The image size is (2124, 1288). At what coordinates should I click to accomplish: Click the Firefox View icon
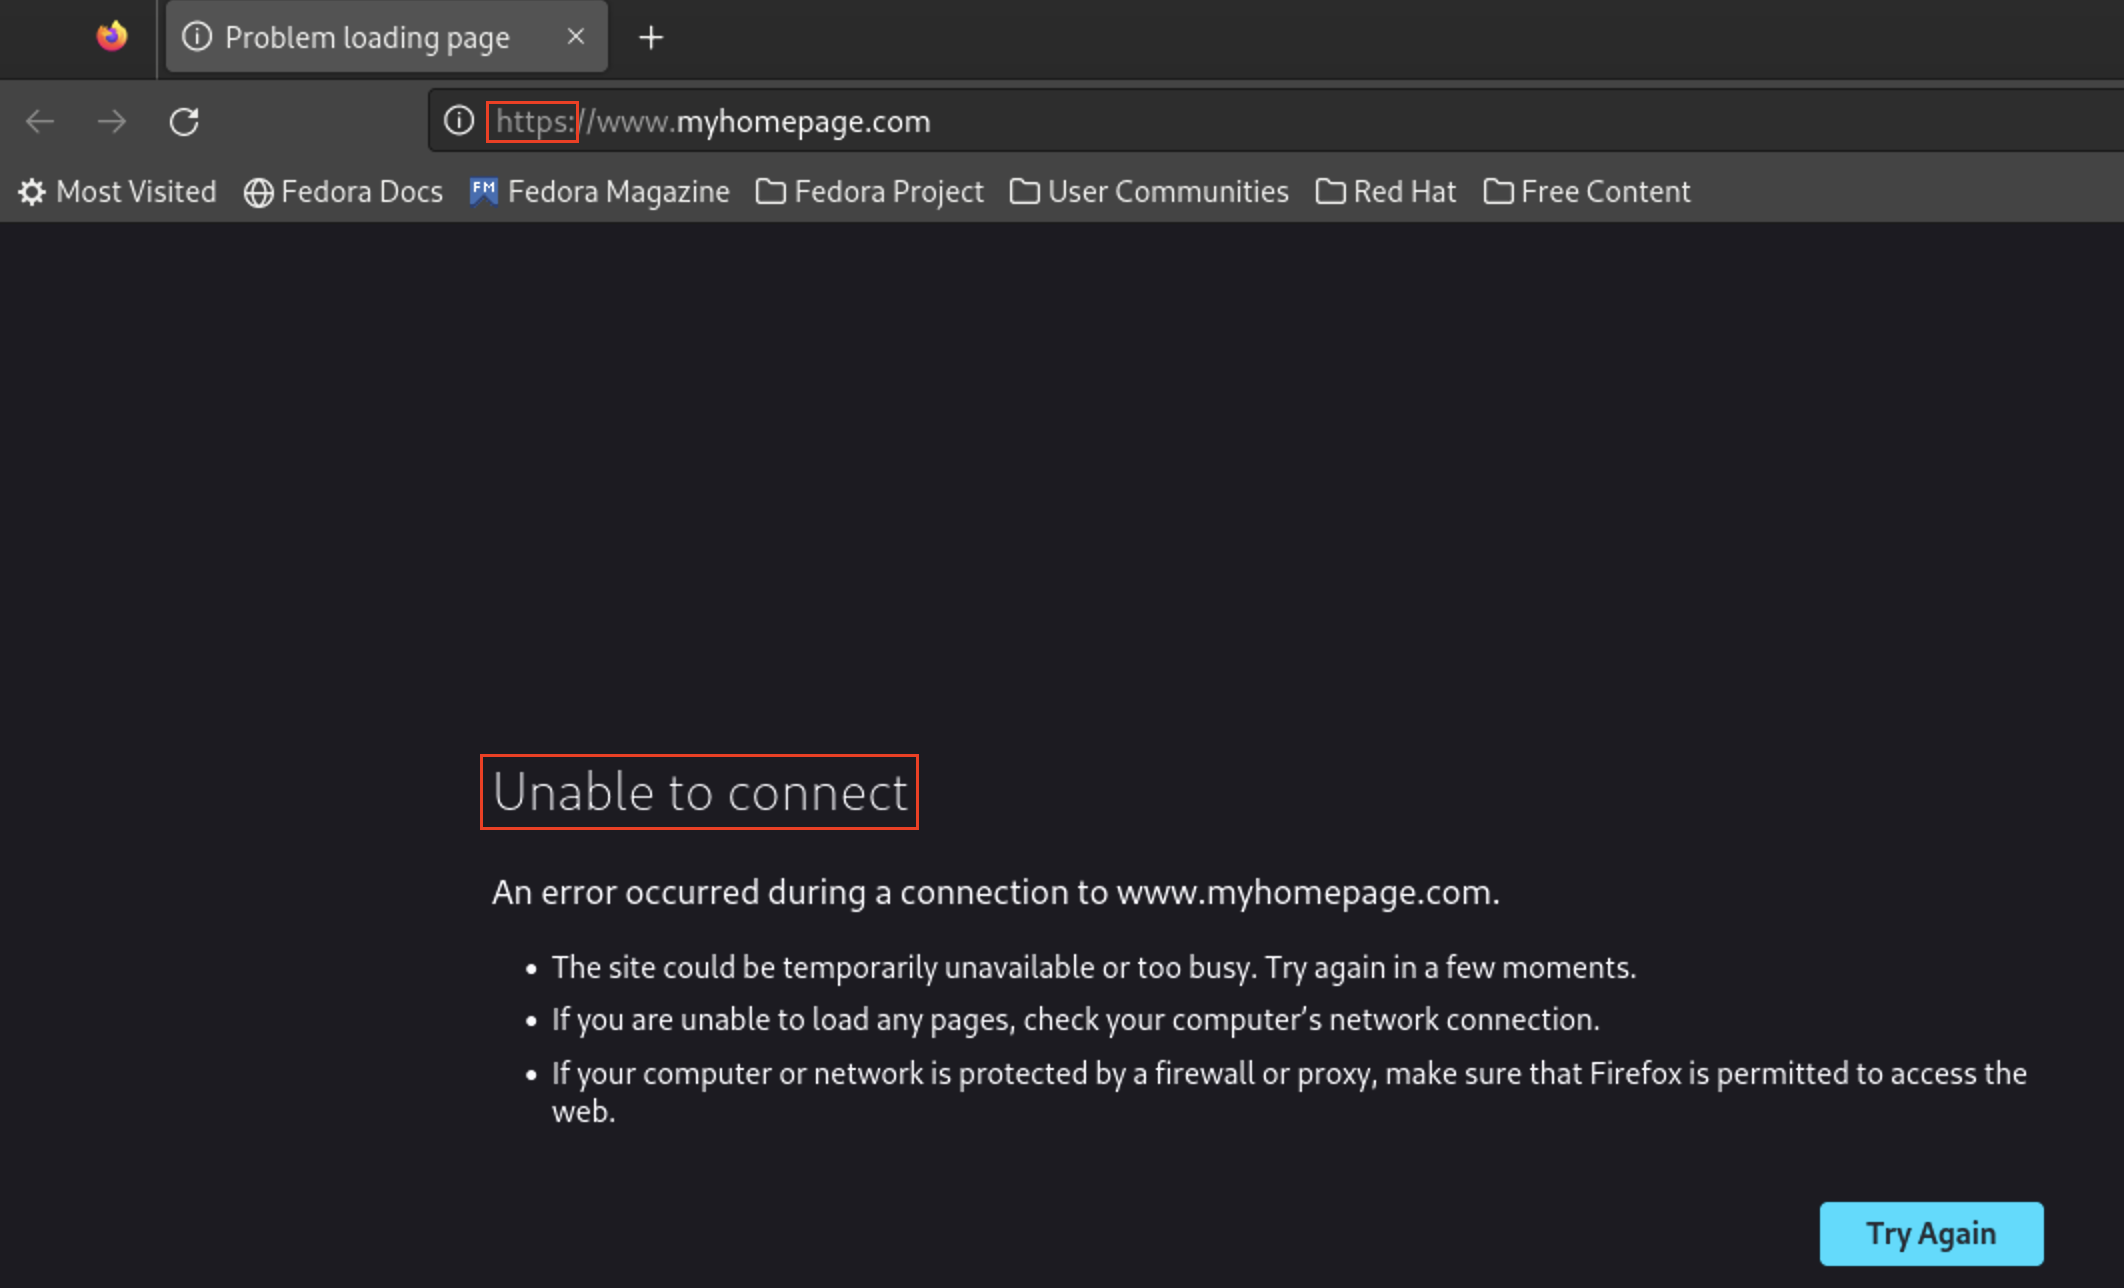pyautogui.click(x=112, y=37)
